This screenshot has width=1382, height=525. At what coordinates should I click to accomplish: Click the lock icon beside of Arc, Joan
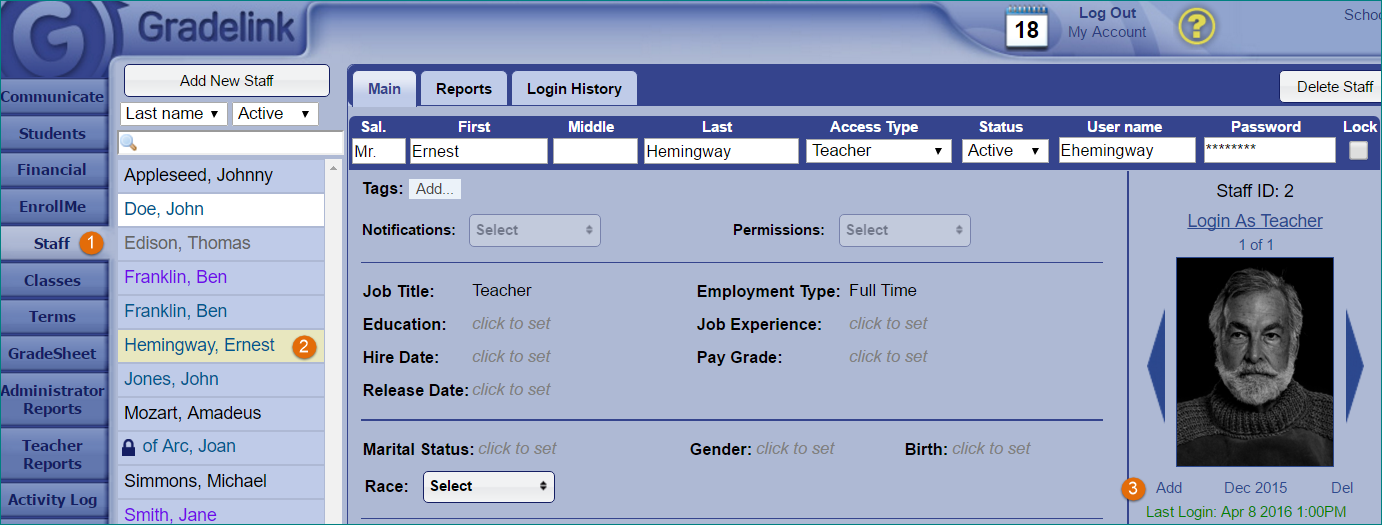[x=128, y=448]
